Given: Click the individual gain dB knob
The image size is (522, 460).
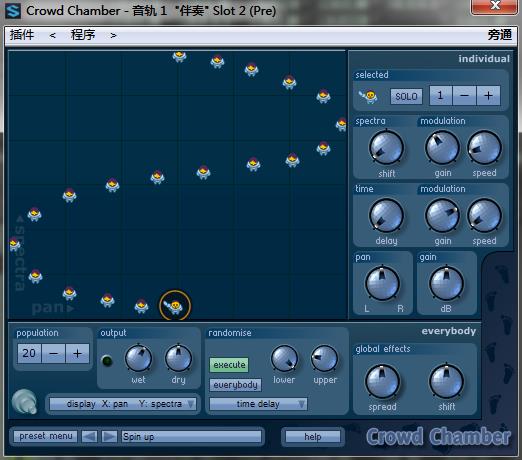Looking at the screenshot, I should pyautogui.click(x=446, y=283).
